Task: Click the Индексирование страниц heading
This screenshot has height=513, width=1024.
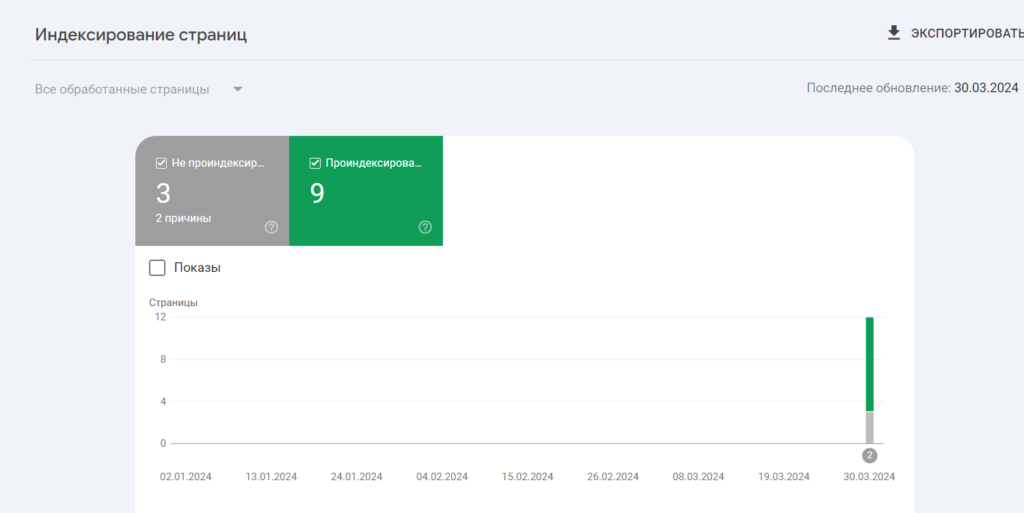Action: tap(141, 35)
